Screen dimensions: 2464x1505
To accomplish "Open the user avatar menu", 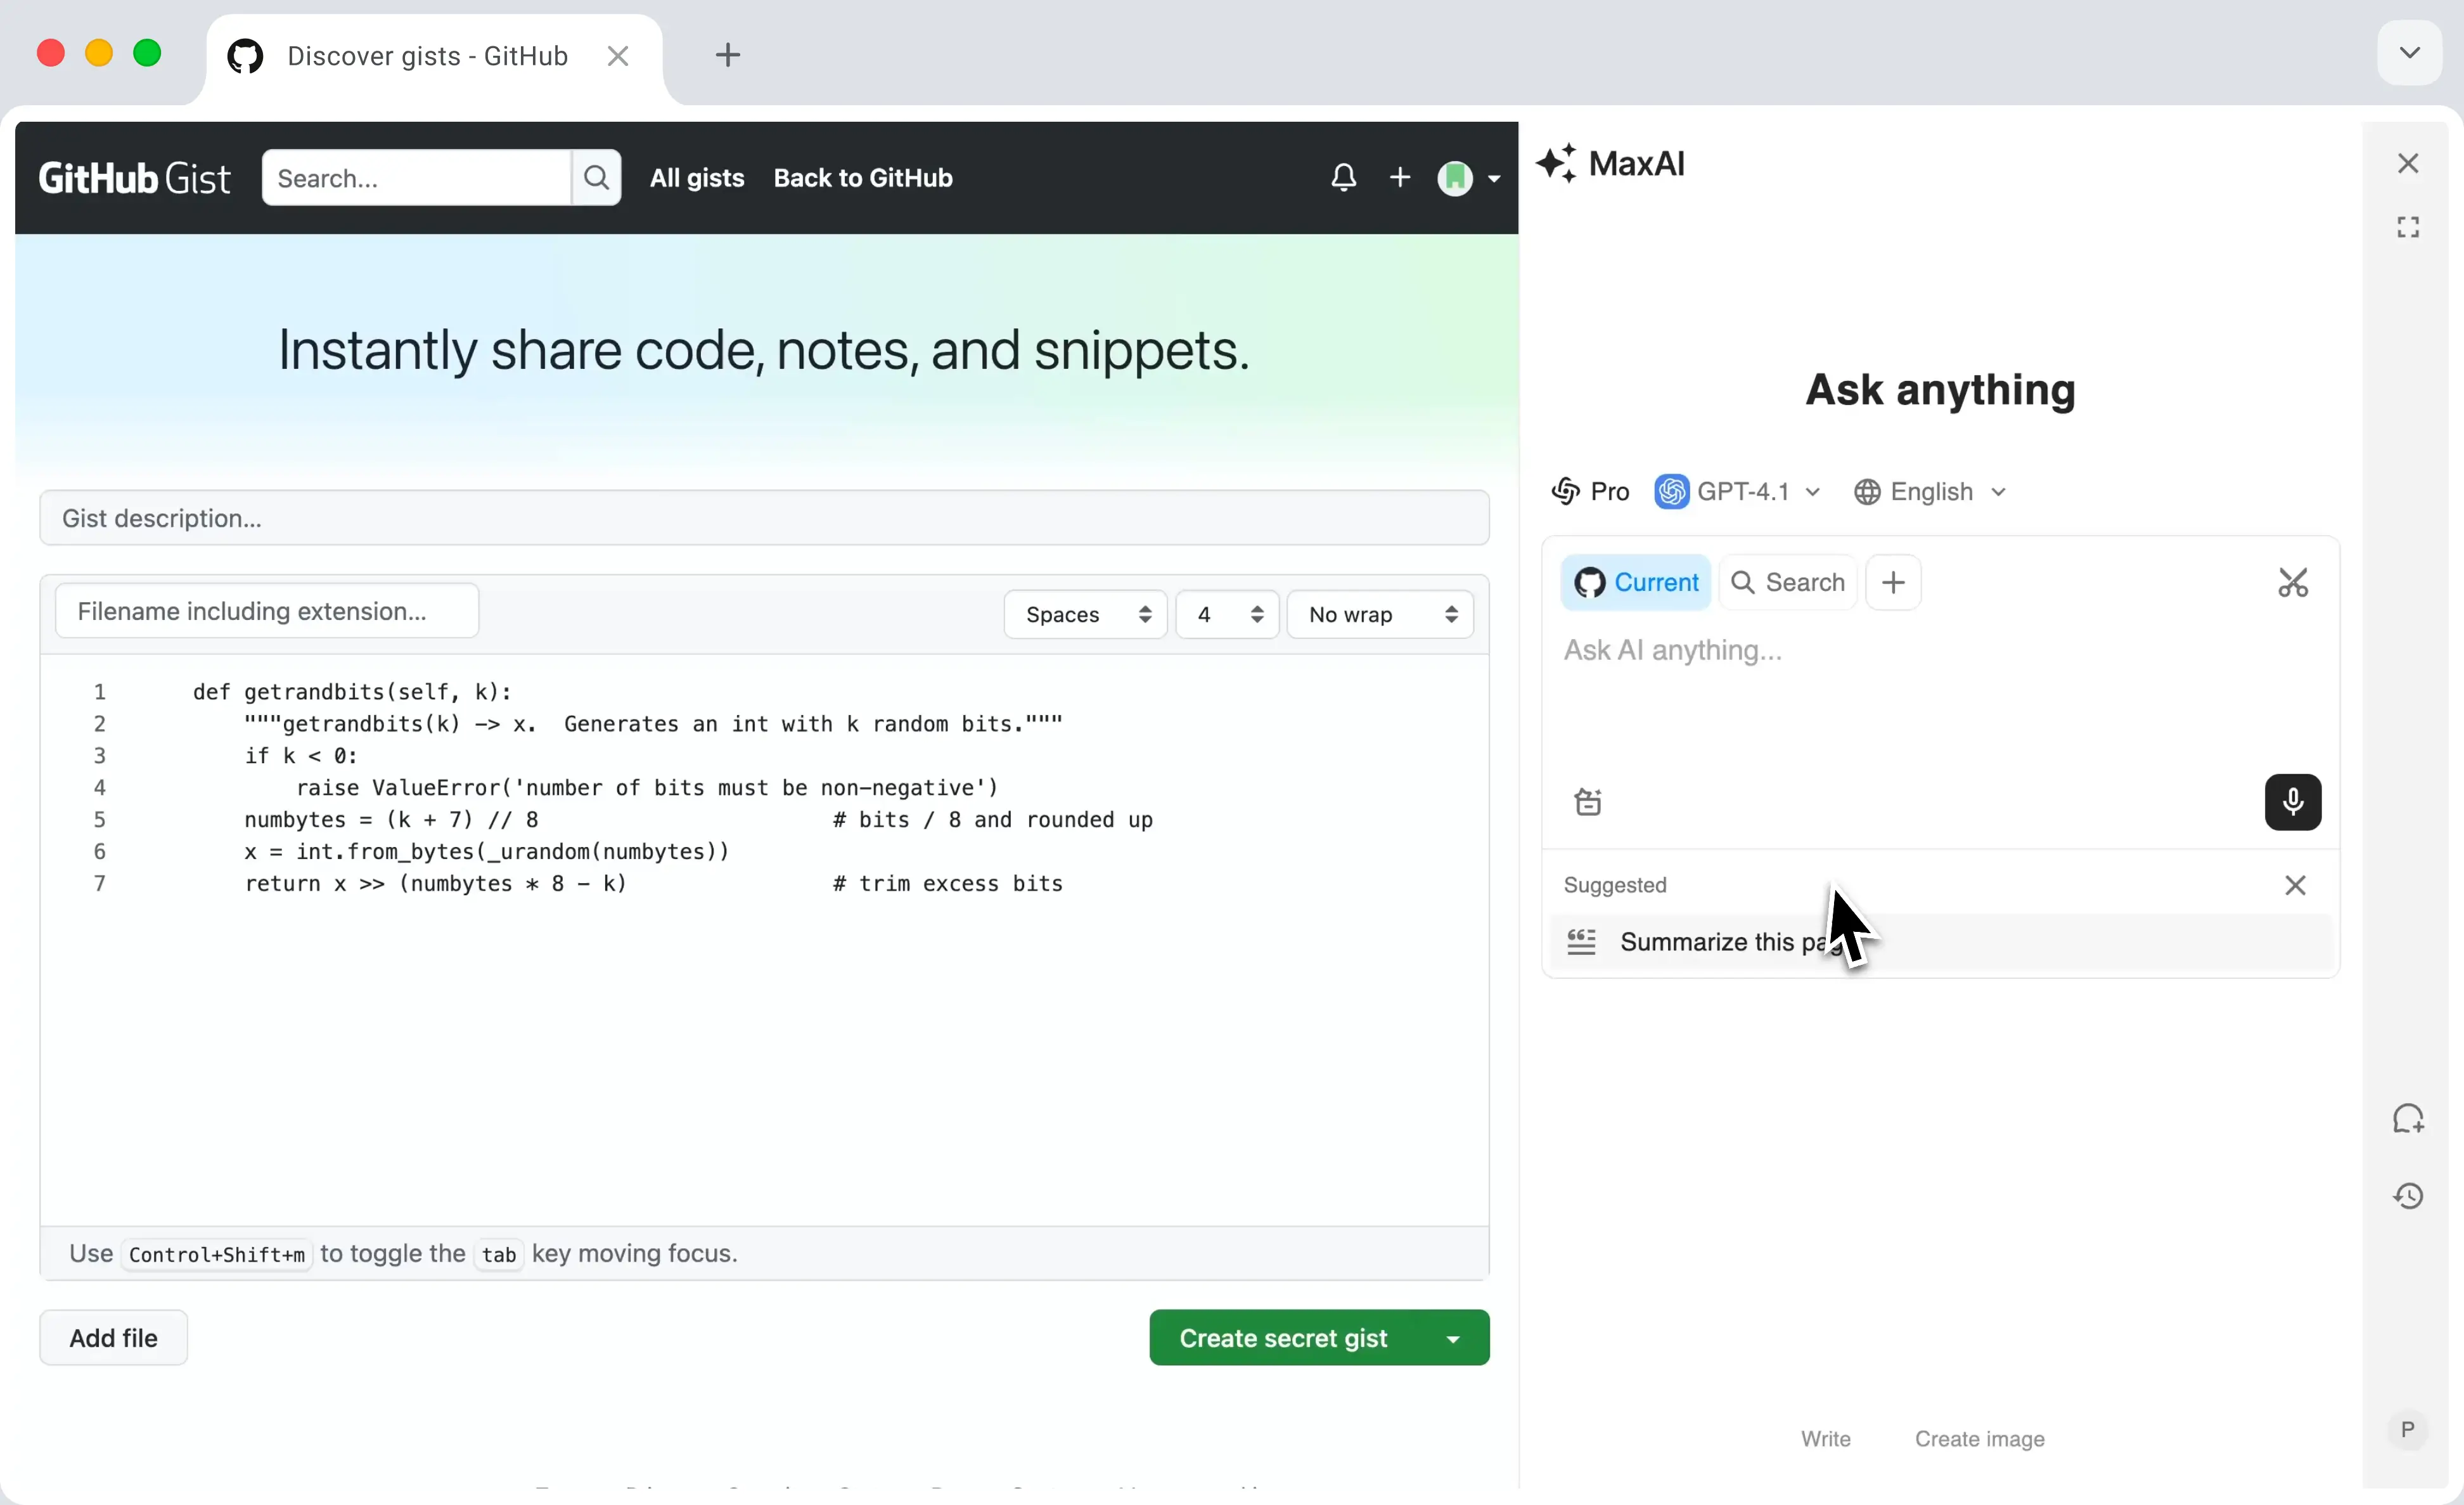I will point(1468,178).
